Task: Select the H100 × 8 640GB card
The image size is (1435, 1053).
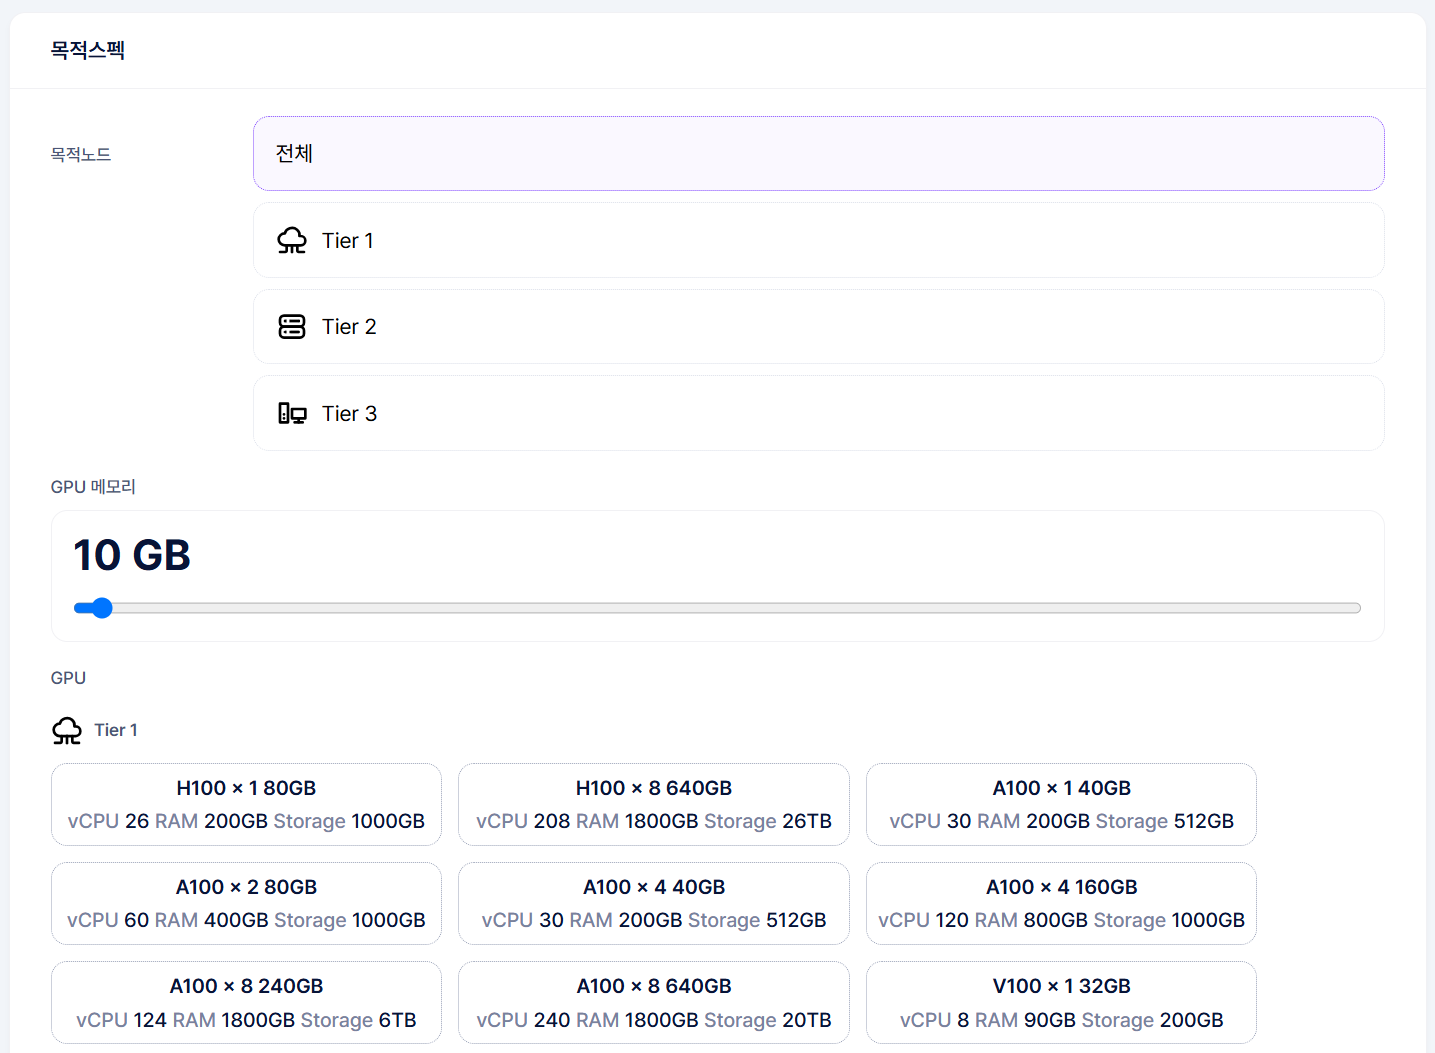Action: [x=654, y=804]
